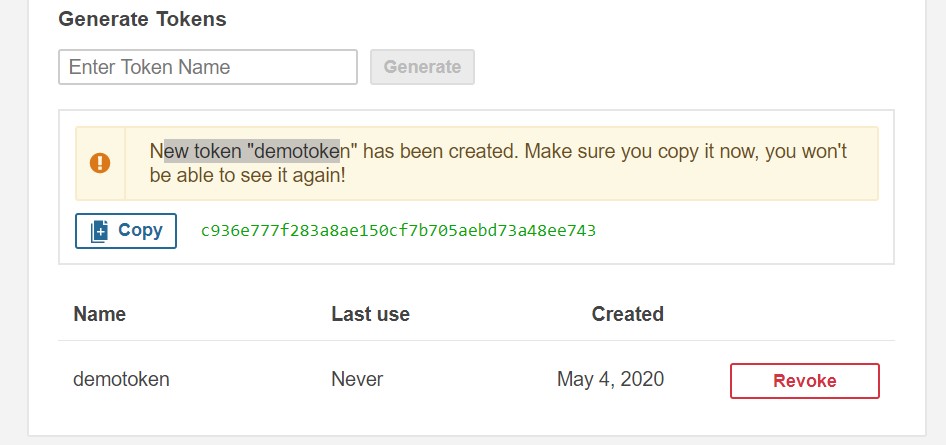Click the word Copy in Copy button
The image size is (946, 445).
(140, 230)
